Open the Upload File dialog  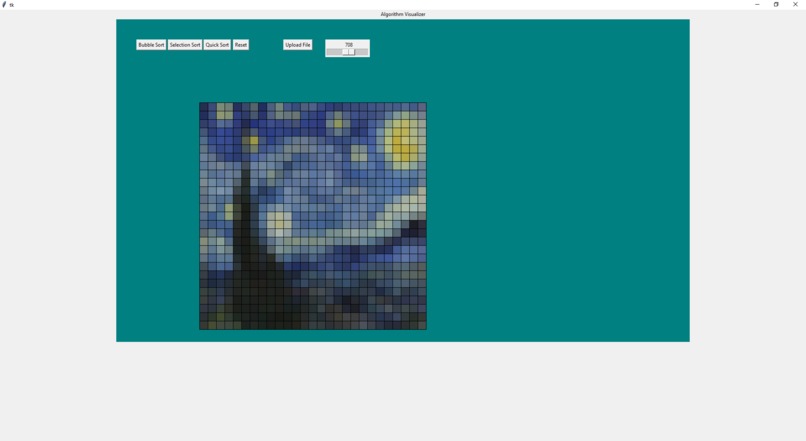(298, 45)
